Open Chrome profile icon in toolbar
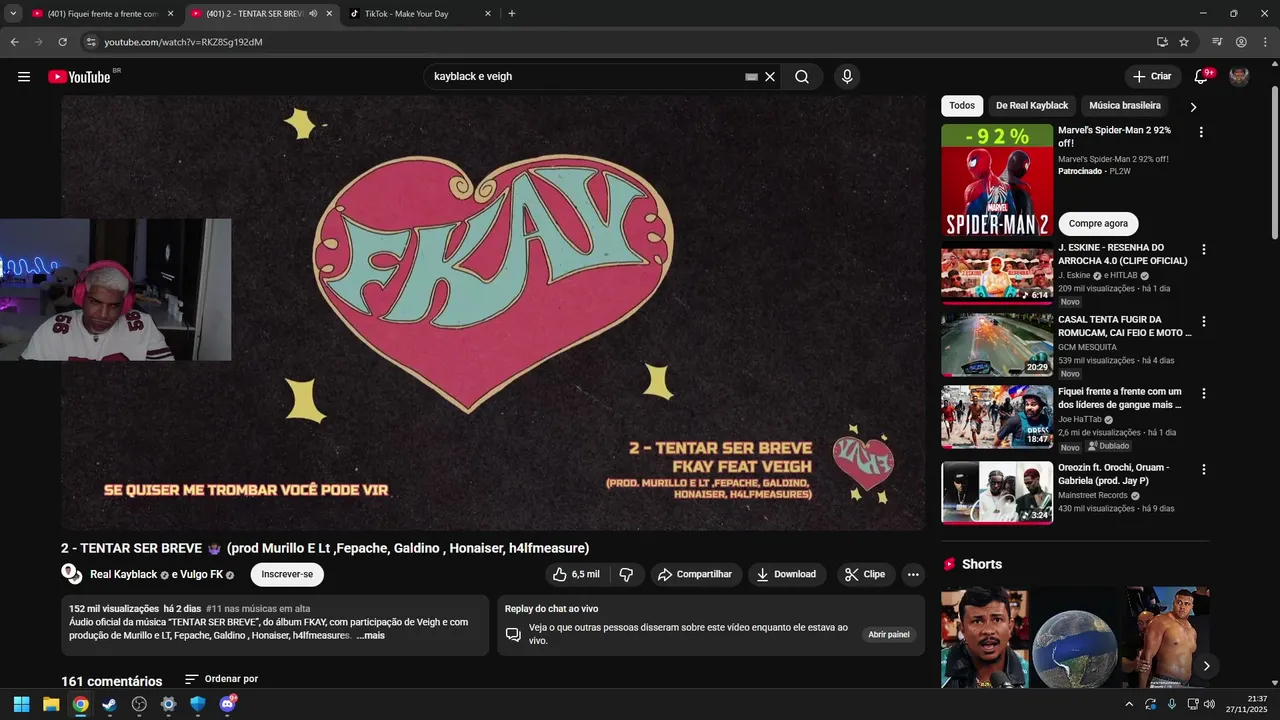Screen dimensions: 1280x720 (1241, 42)
